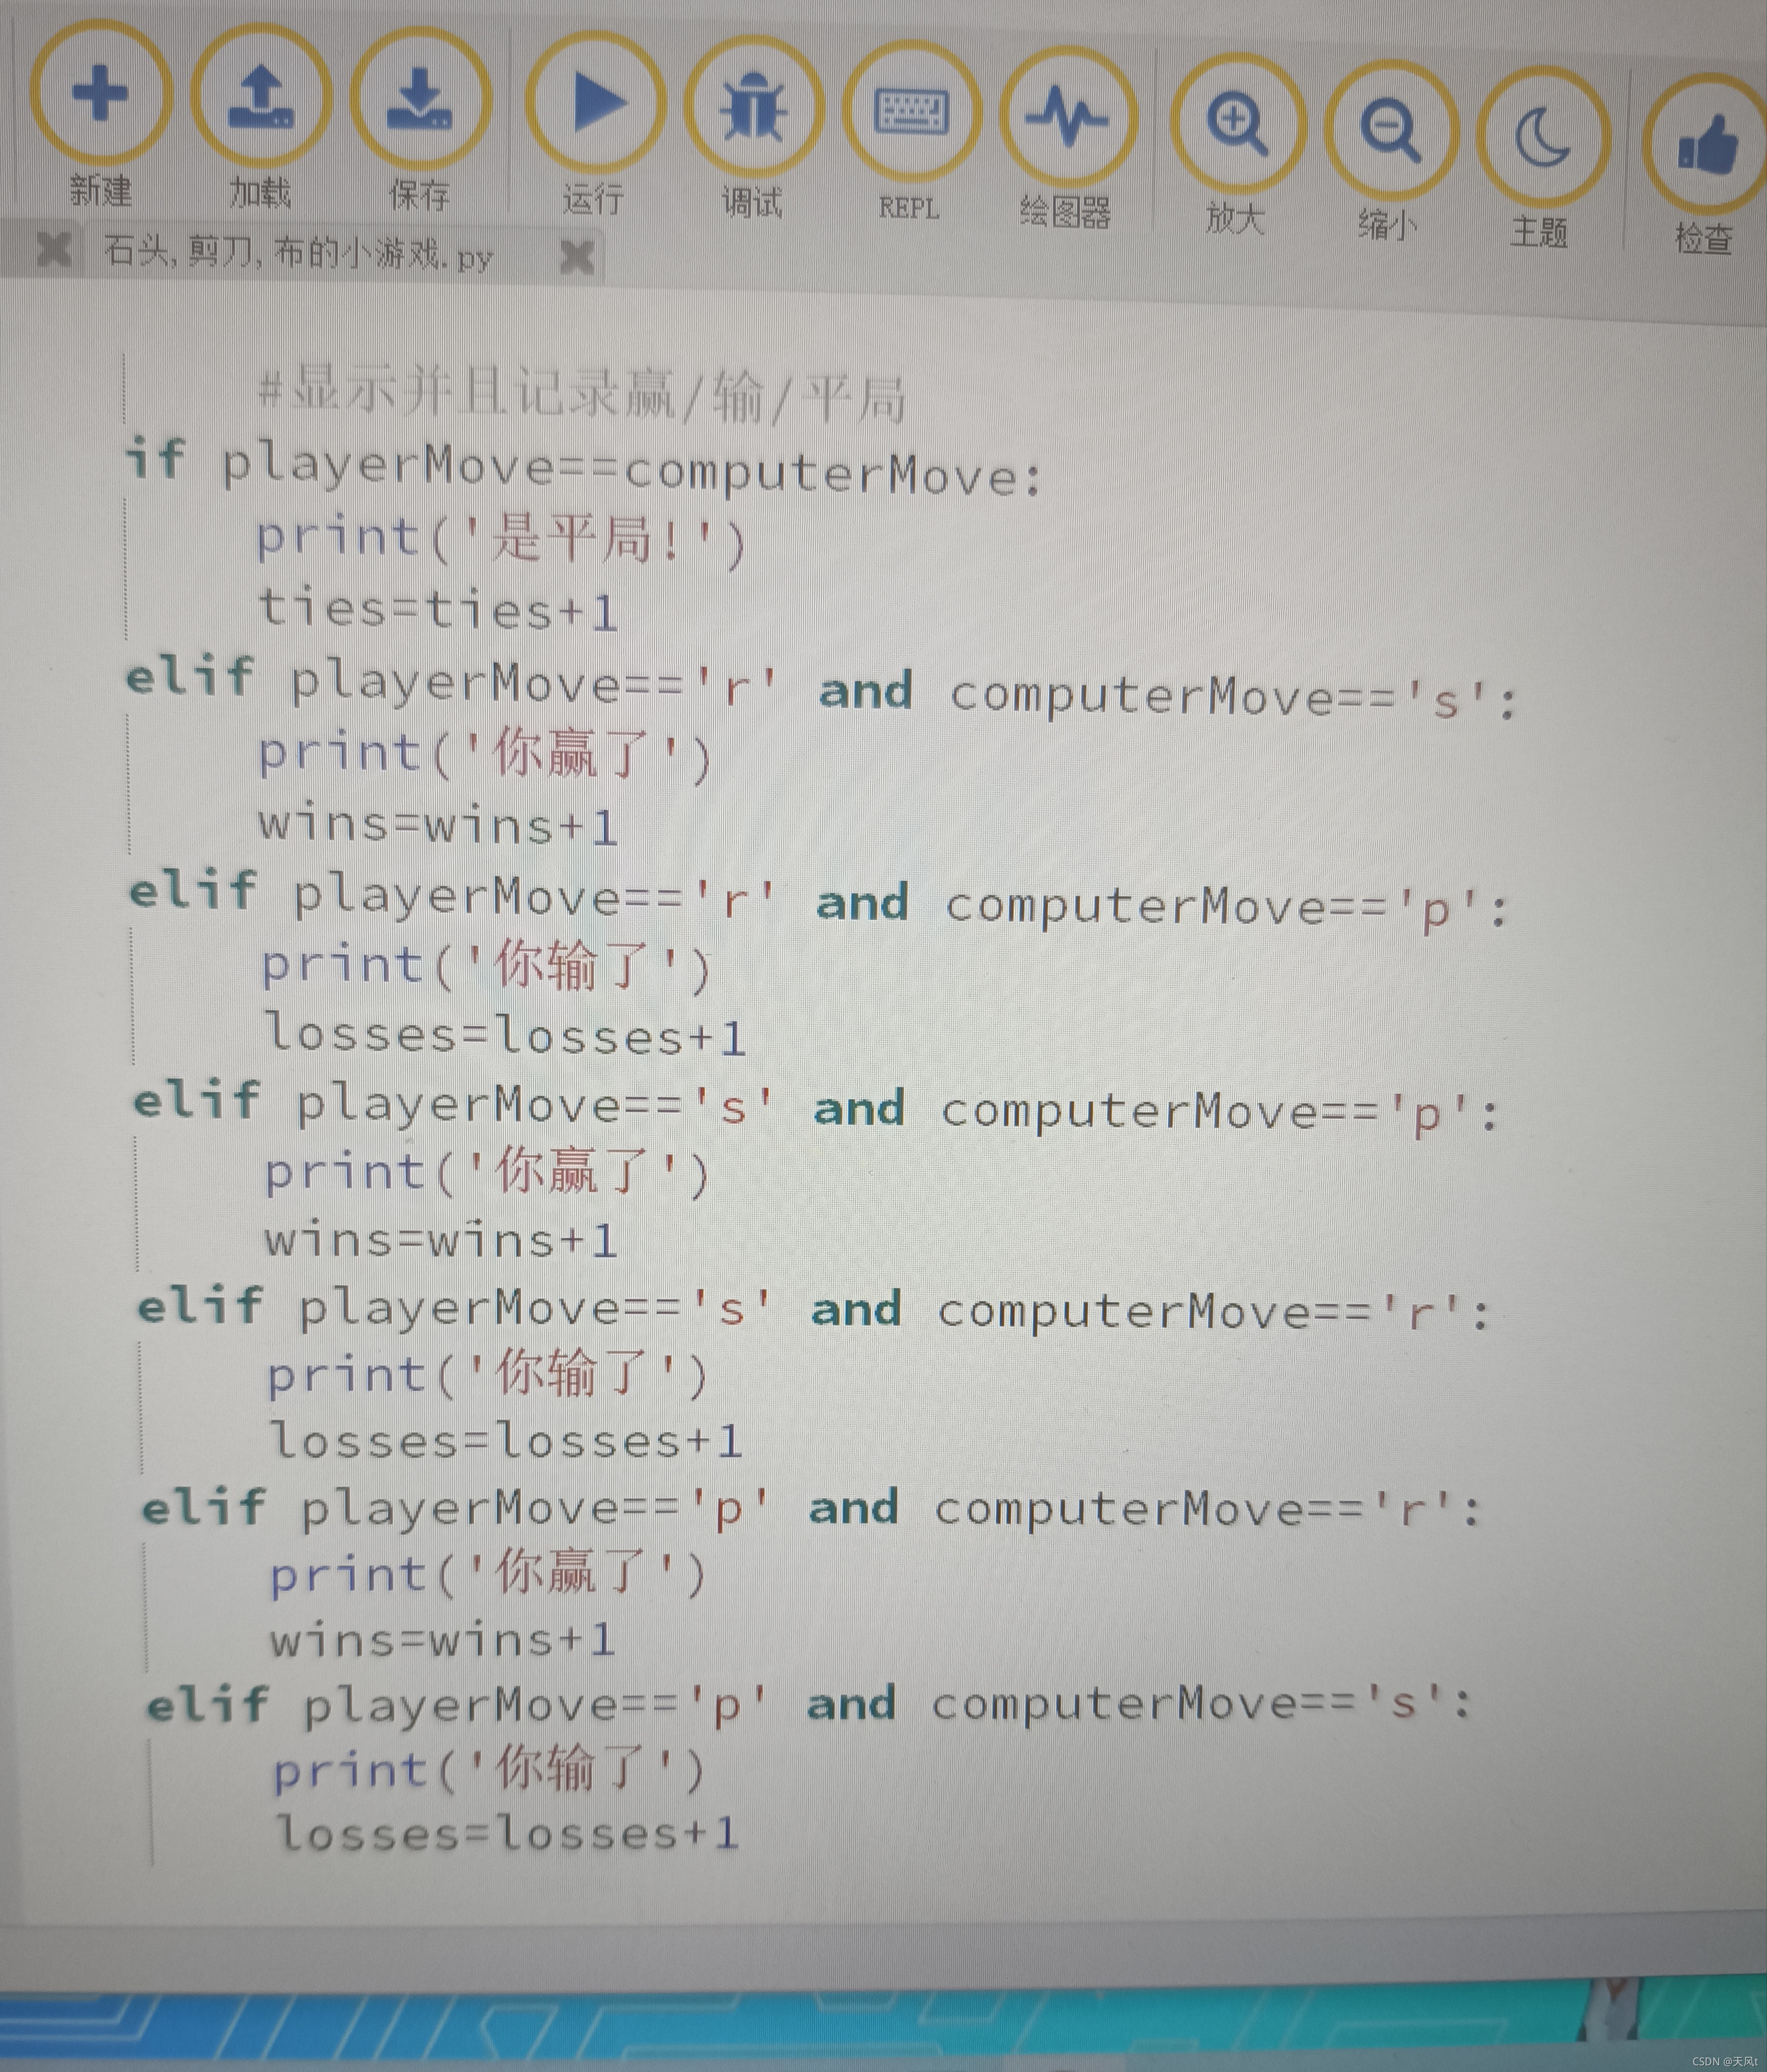Click elif line with 'p' and computerMove=='r'
The width and height of the screenshot is (1767, 2072).
pos(811,1510)
